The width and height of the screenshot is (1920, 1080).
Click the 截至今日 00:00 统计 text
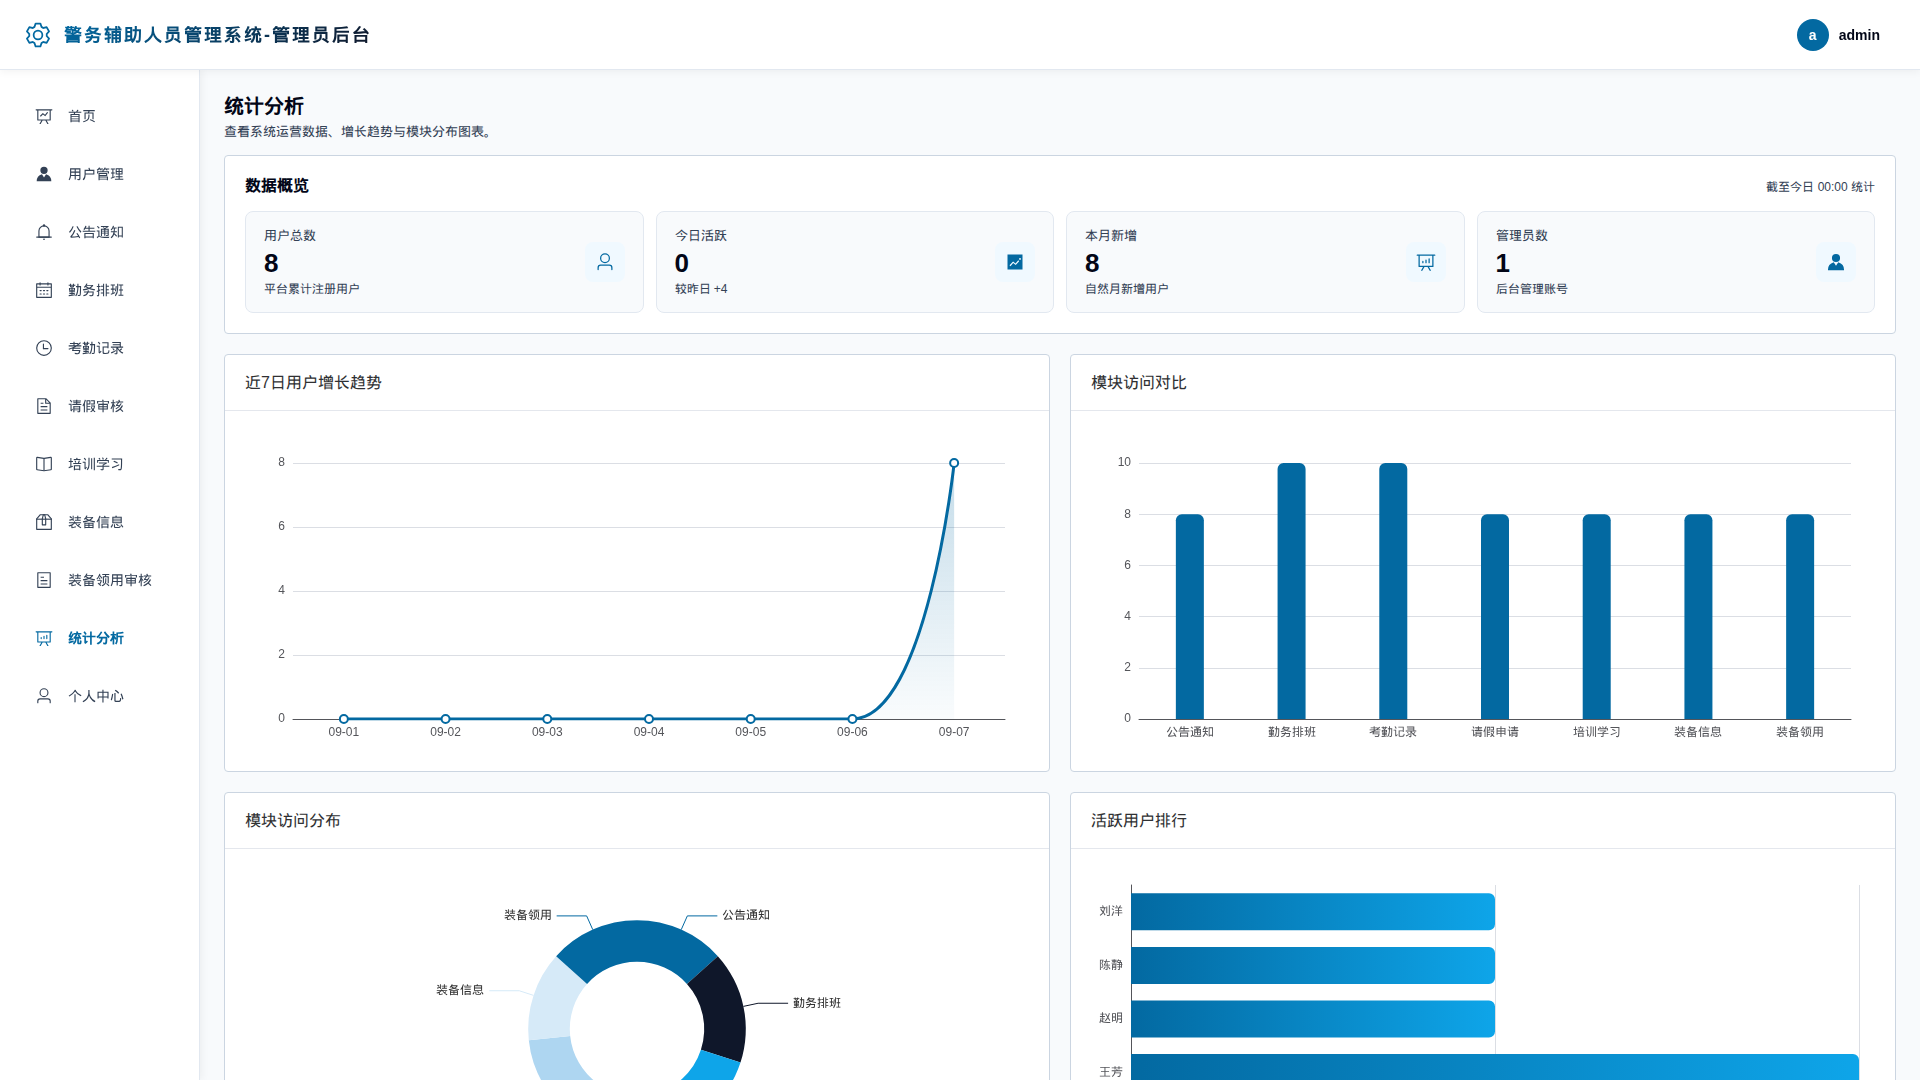1820,187
